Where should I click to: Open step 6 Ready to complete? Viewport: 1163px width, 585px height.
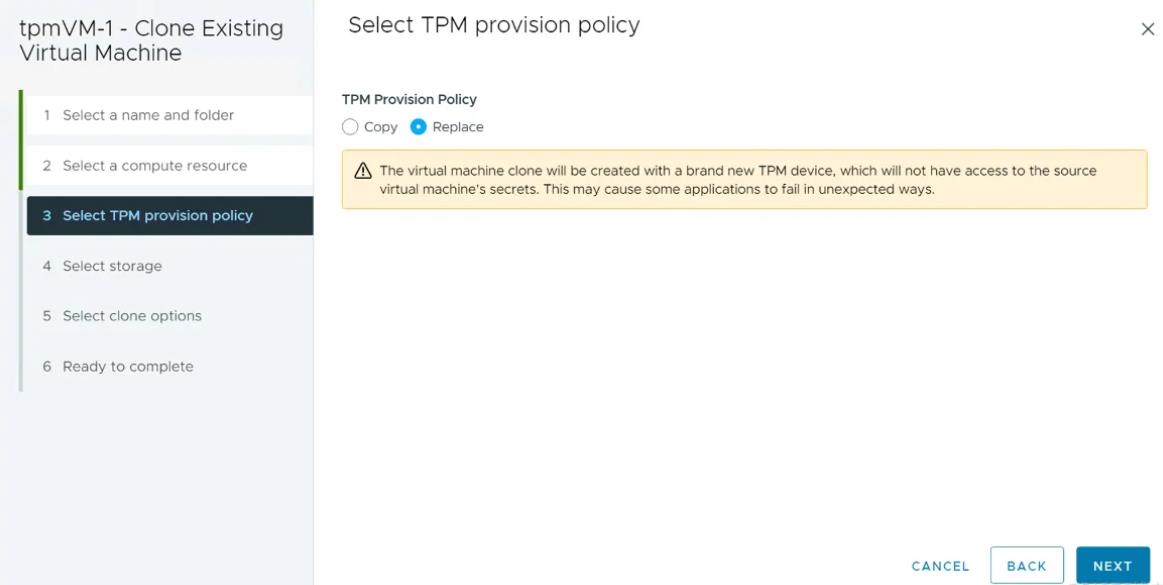coord(170,366)
